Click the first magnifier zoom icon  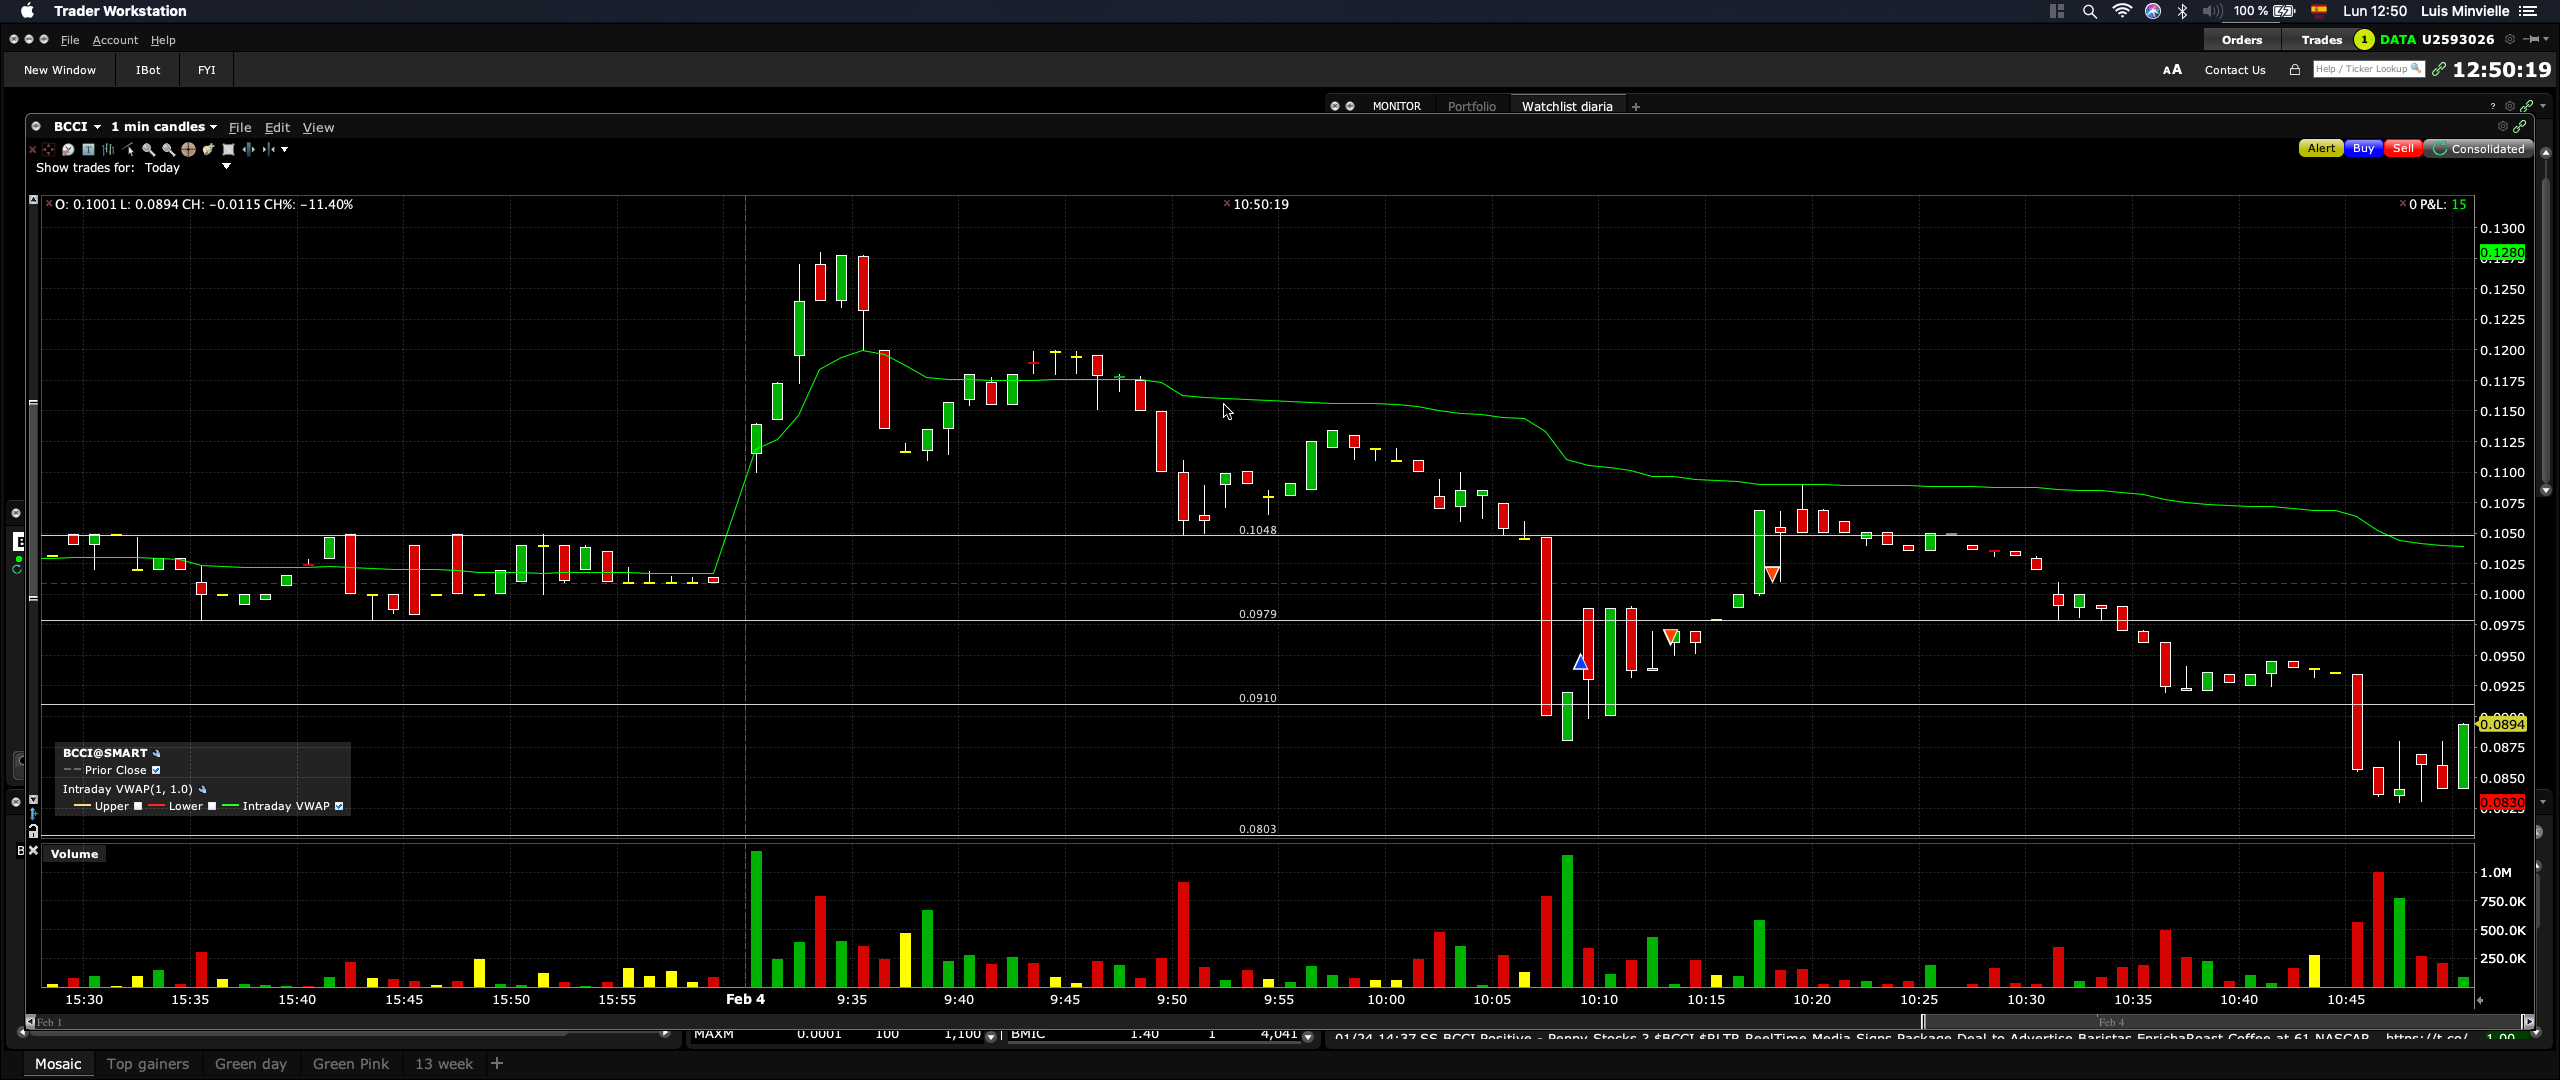point(148,150)
